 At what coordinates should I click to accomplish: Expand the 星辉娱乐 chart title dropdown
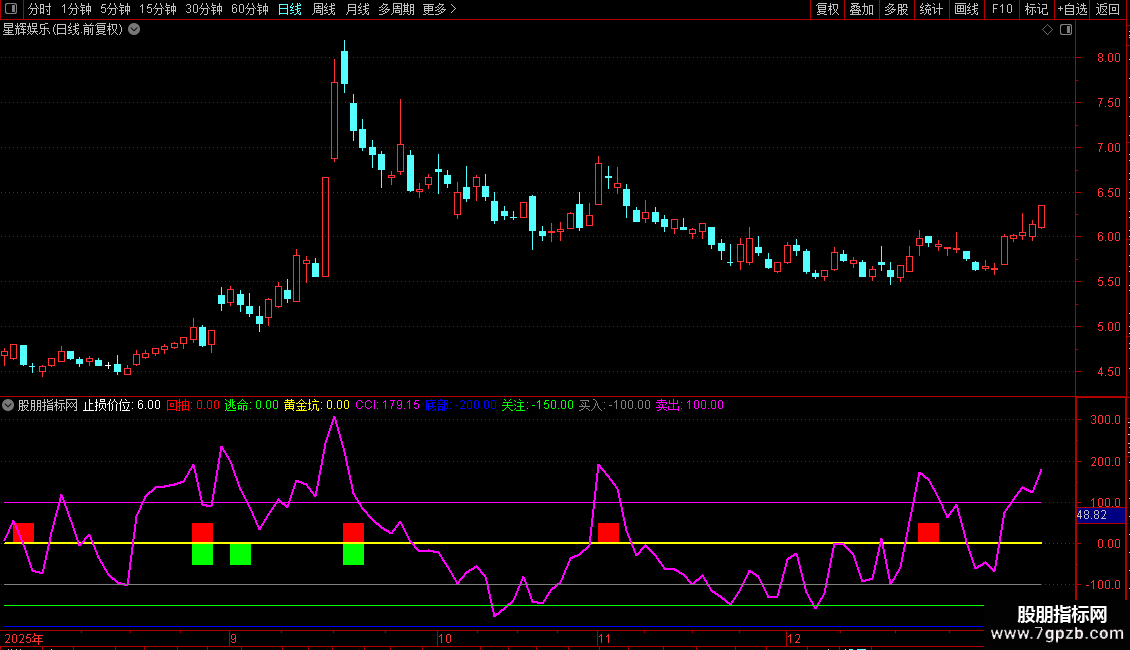(134, 29)
